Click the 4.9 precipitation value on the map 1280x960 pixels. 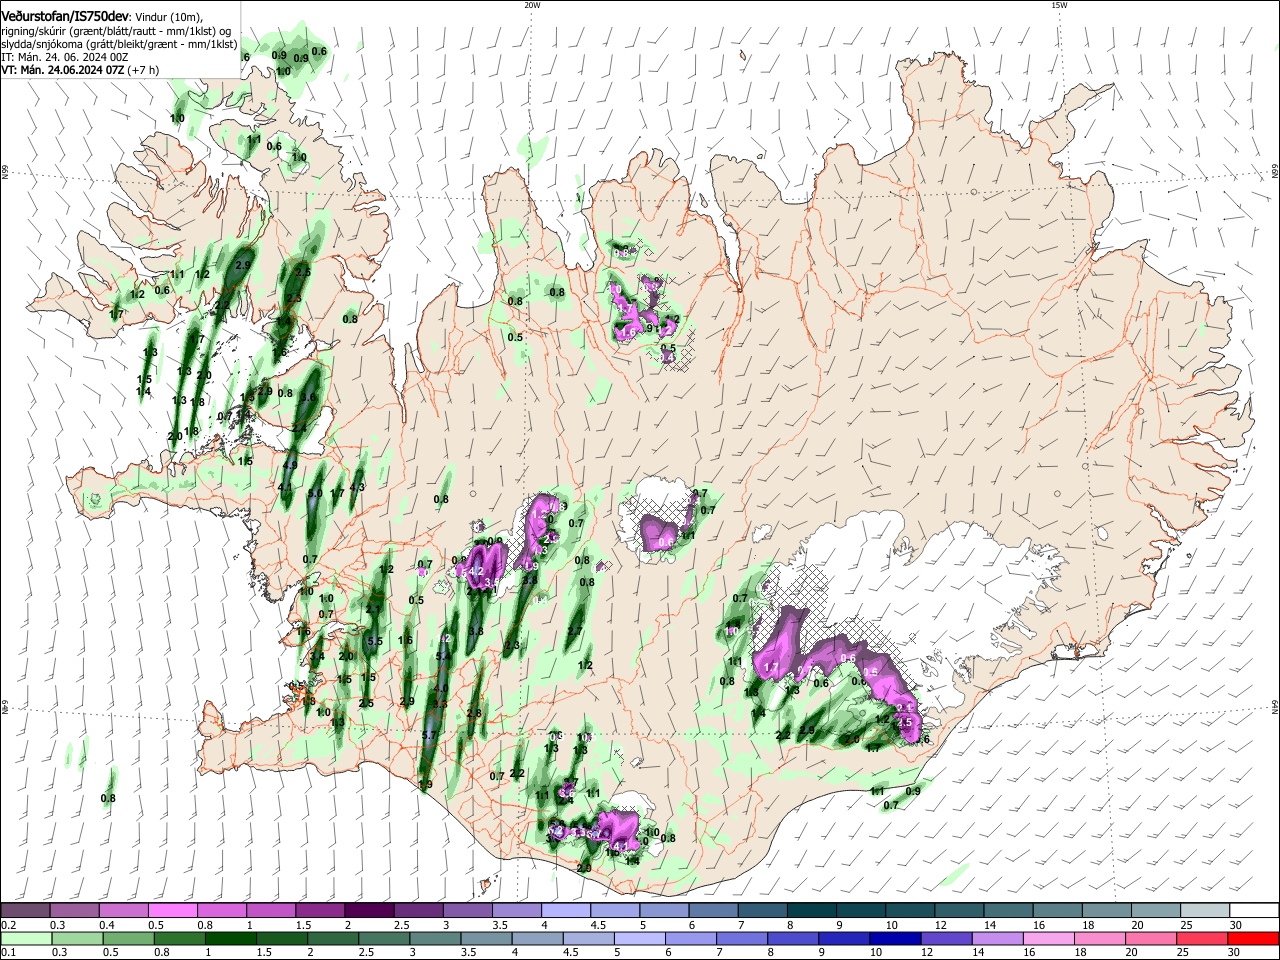point(290,465)
